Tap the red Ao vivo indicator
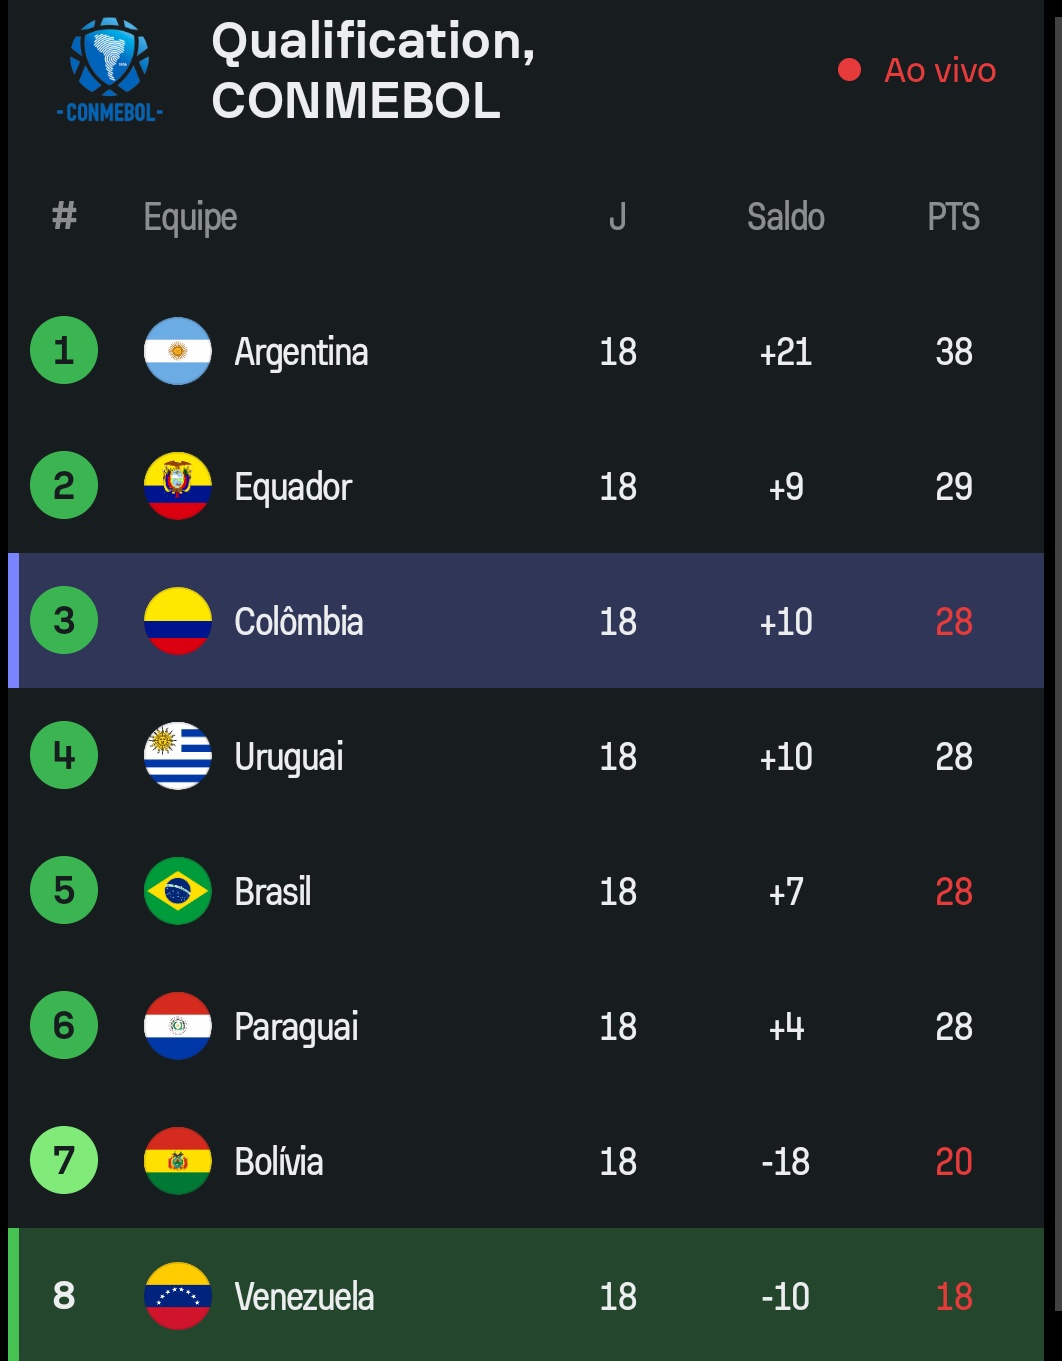Screen dimensions: 1062x1361 point(918,70)
